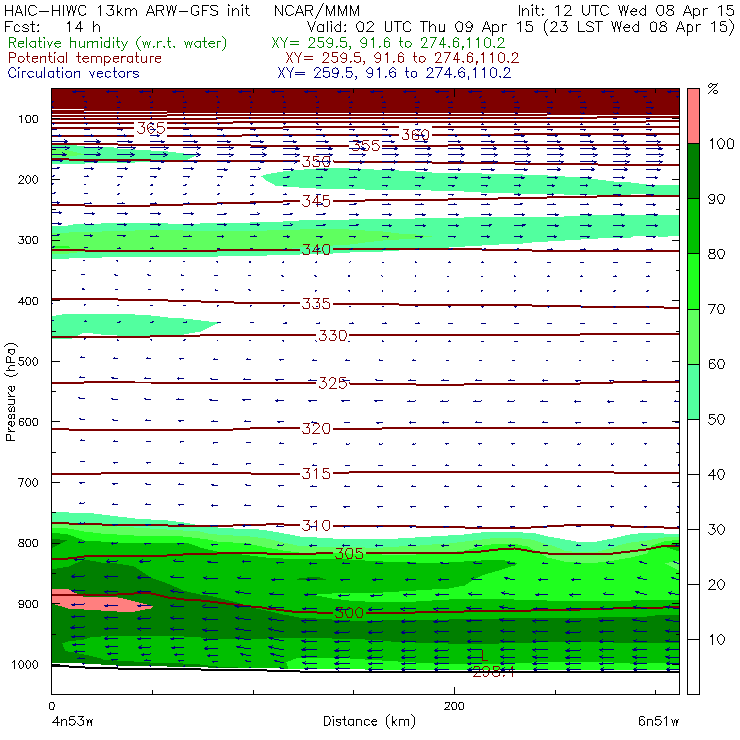Click the colorbar label 90
Image resolution: width=740 pixels, height=740 pixels.
point(716,199)
